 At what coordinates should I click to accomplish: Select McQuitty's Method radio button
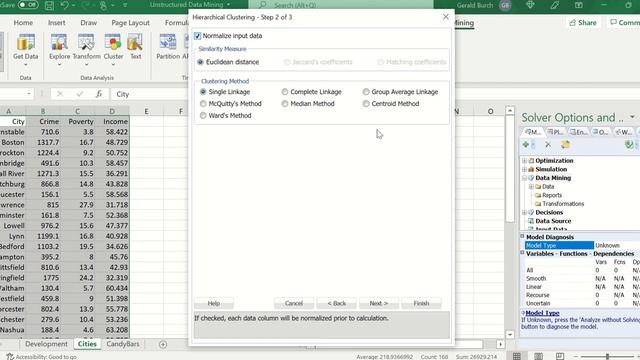[203, 104]
